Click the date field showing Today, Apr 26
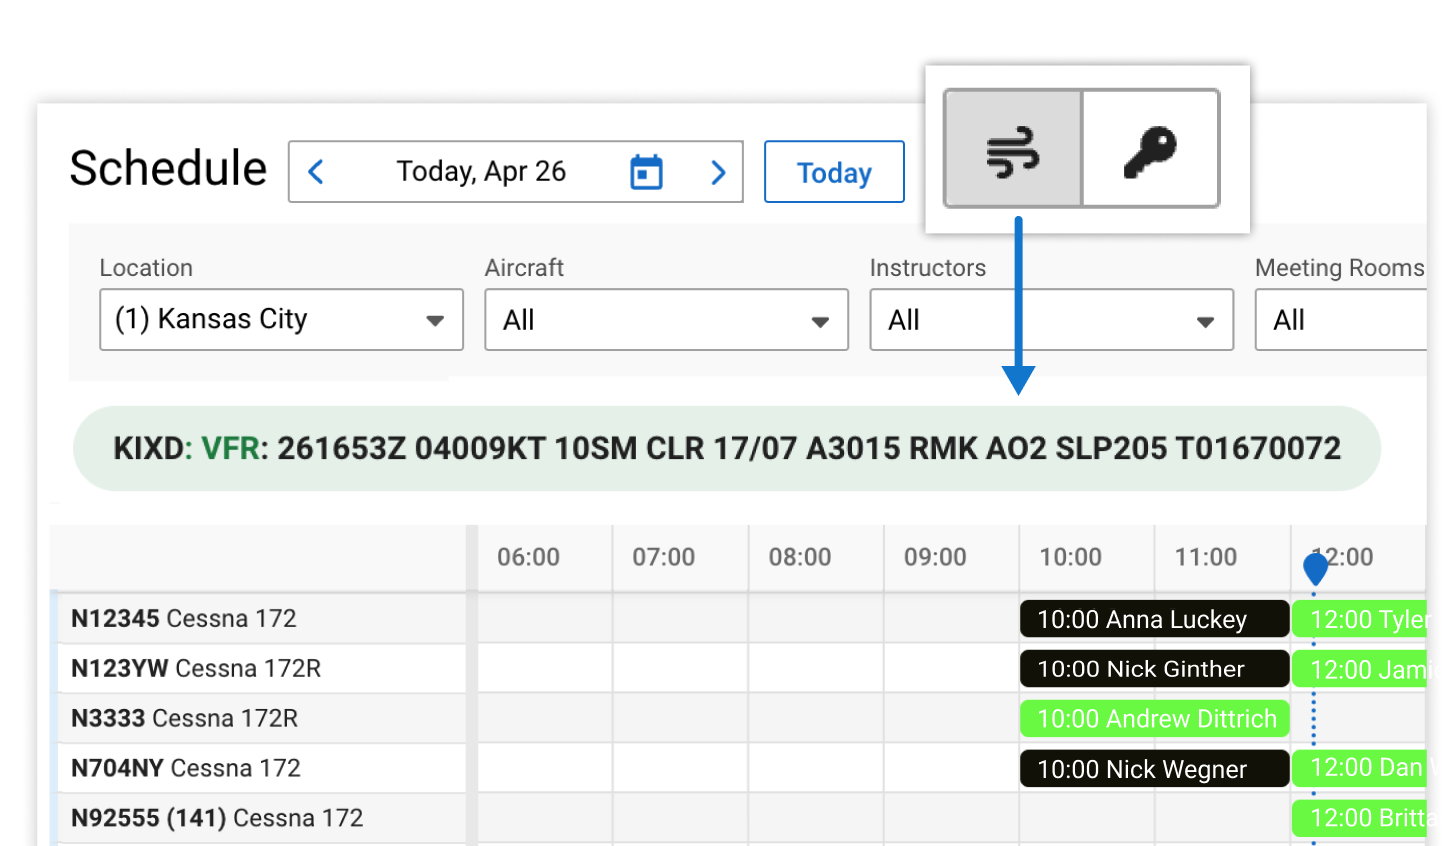1456x846 pixels. 481,172
